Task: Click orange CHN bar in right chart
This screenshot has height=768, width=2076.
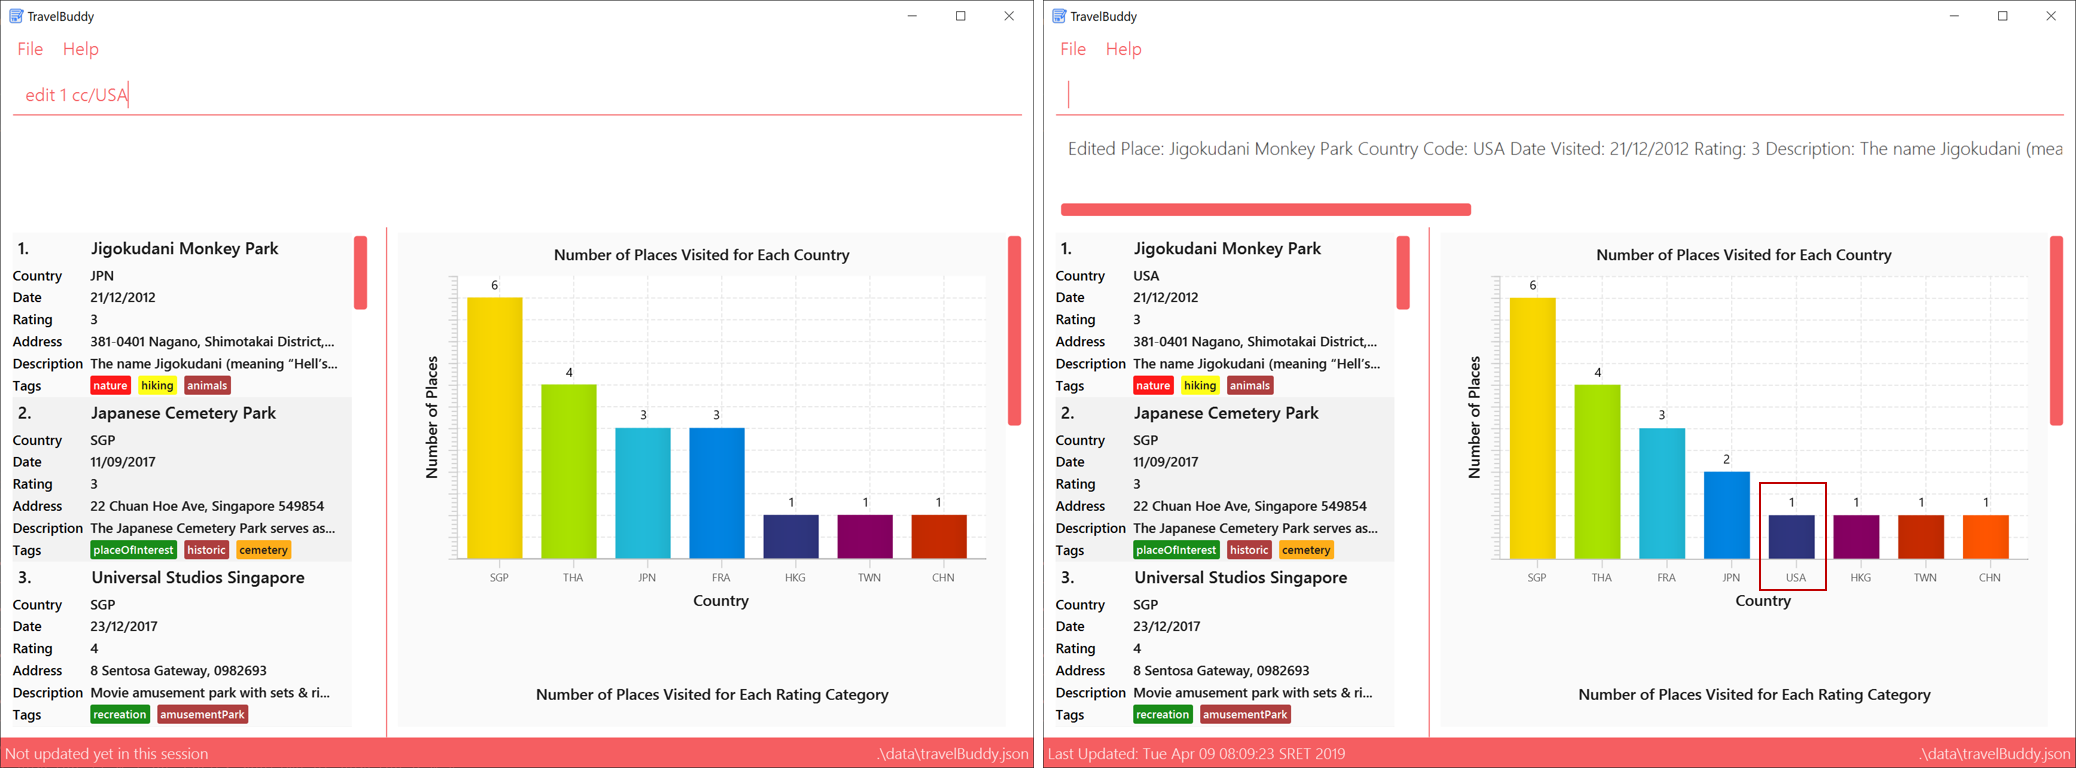Action: click(1986, 537)
